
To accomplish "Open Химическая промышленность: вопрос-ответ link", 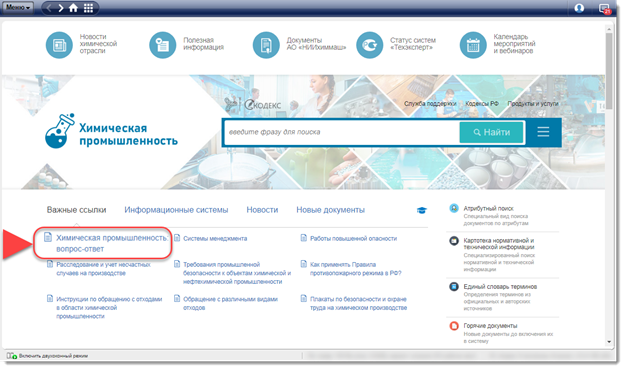I will [x=111, y=243].
